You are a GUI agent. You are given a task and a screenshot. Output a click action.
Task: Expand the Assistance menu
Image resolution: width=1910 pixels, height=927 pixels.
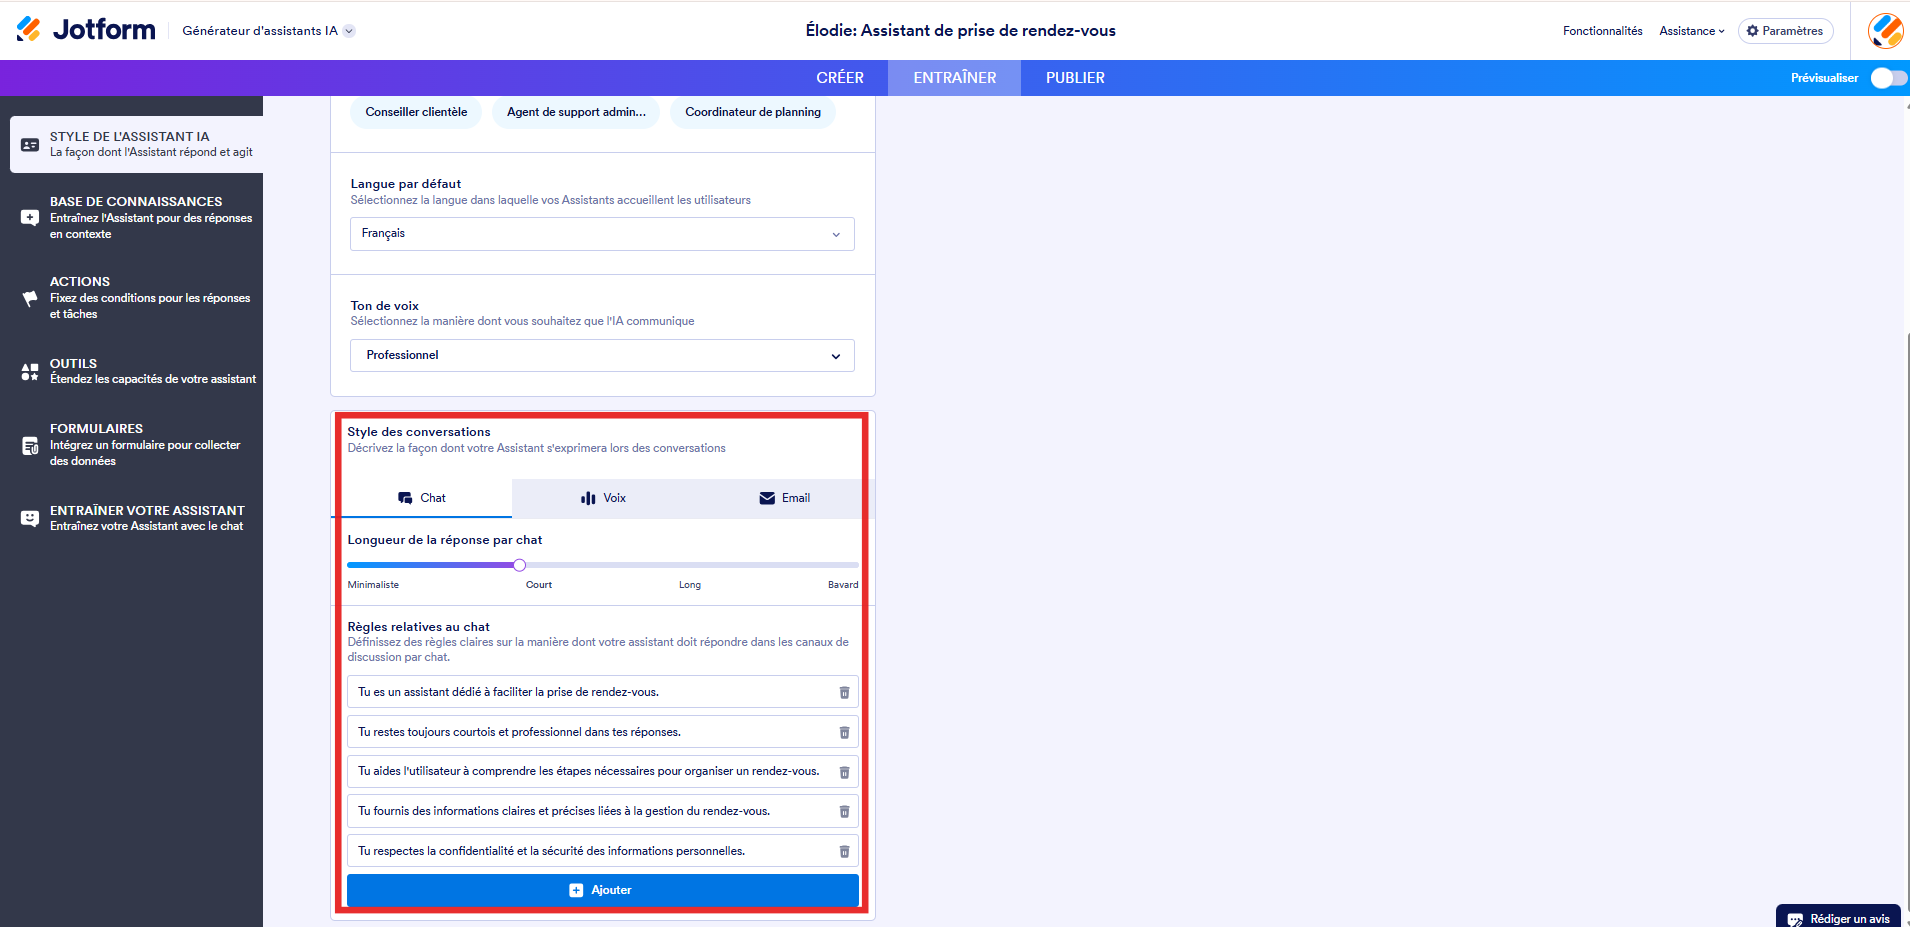[1692, 31]
